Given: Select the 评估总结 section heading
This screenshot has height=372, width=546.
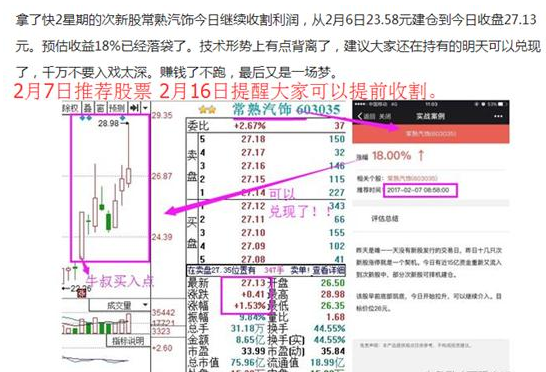Looking at the screenshot, I should pos(385,218).
